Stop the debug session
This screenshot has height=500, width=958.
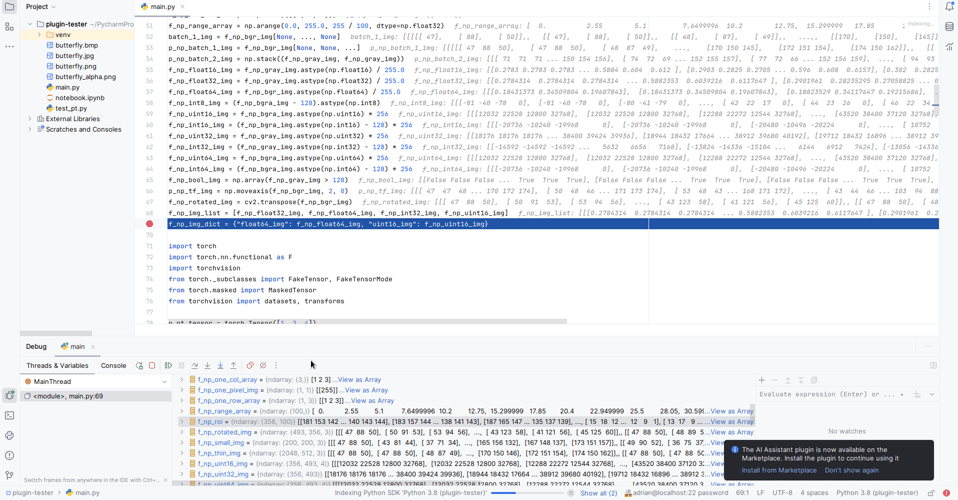tap(152, 366)
